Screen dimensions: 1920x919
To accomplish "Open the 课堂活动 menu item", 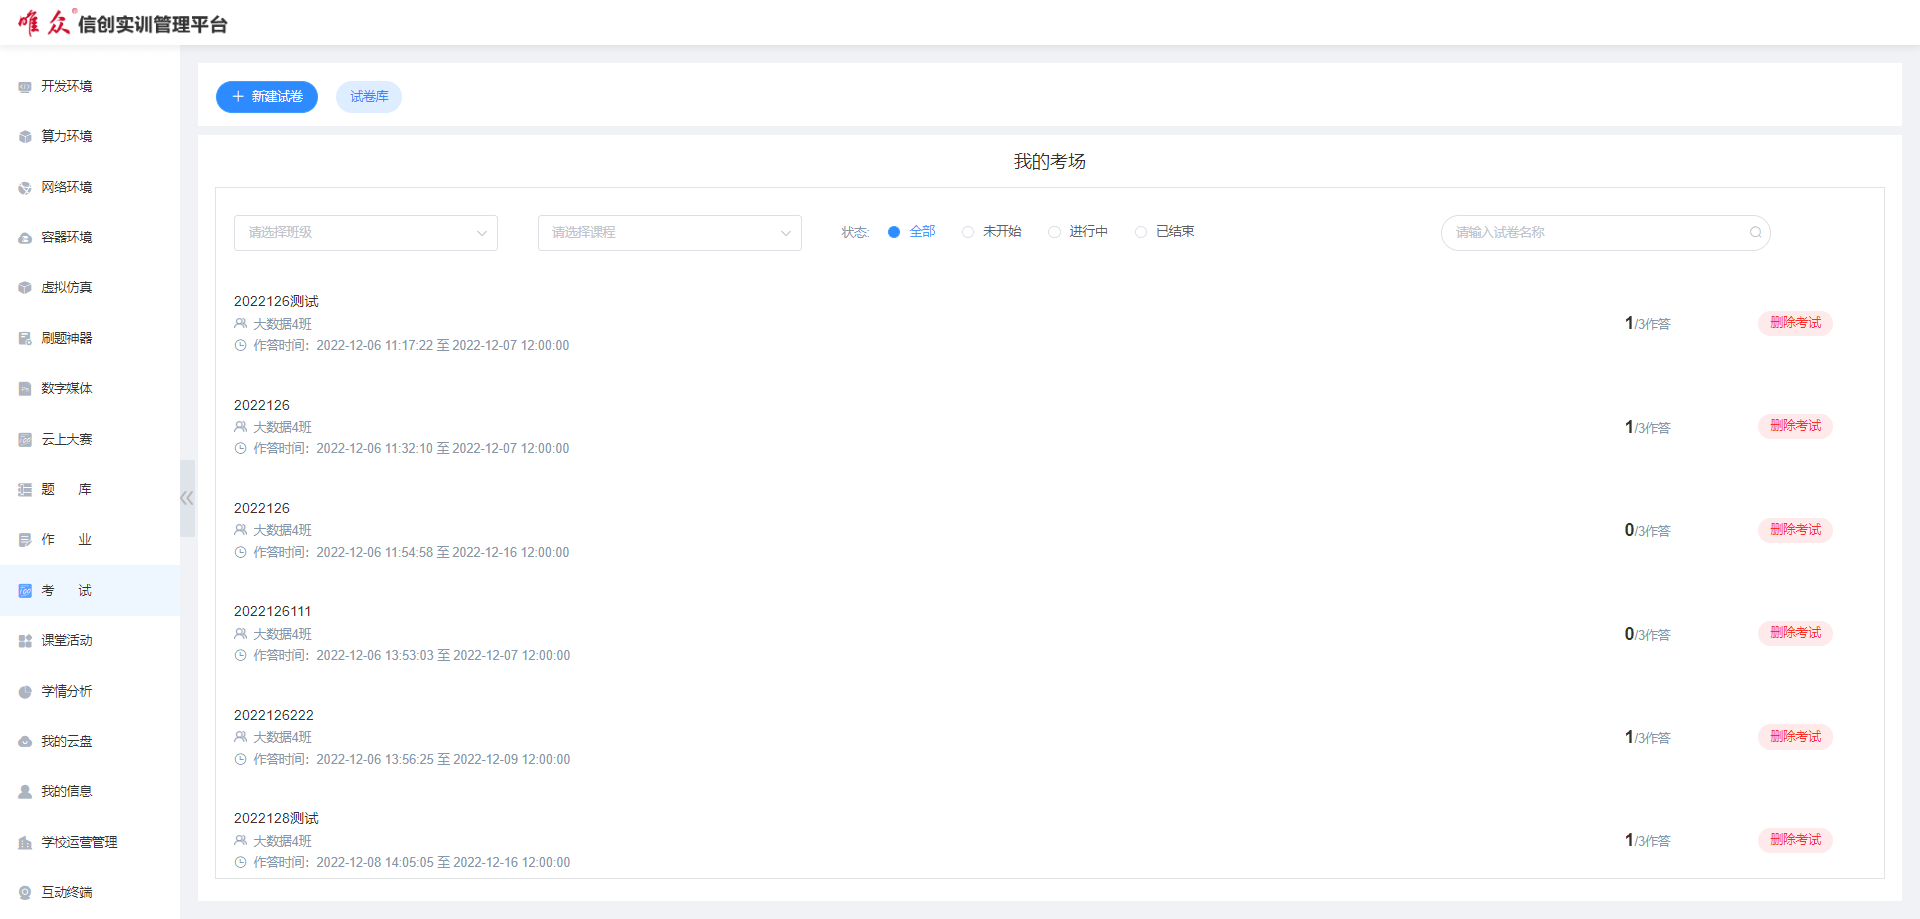I will click(66, 641).
